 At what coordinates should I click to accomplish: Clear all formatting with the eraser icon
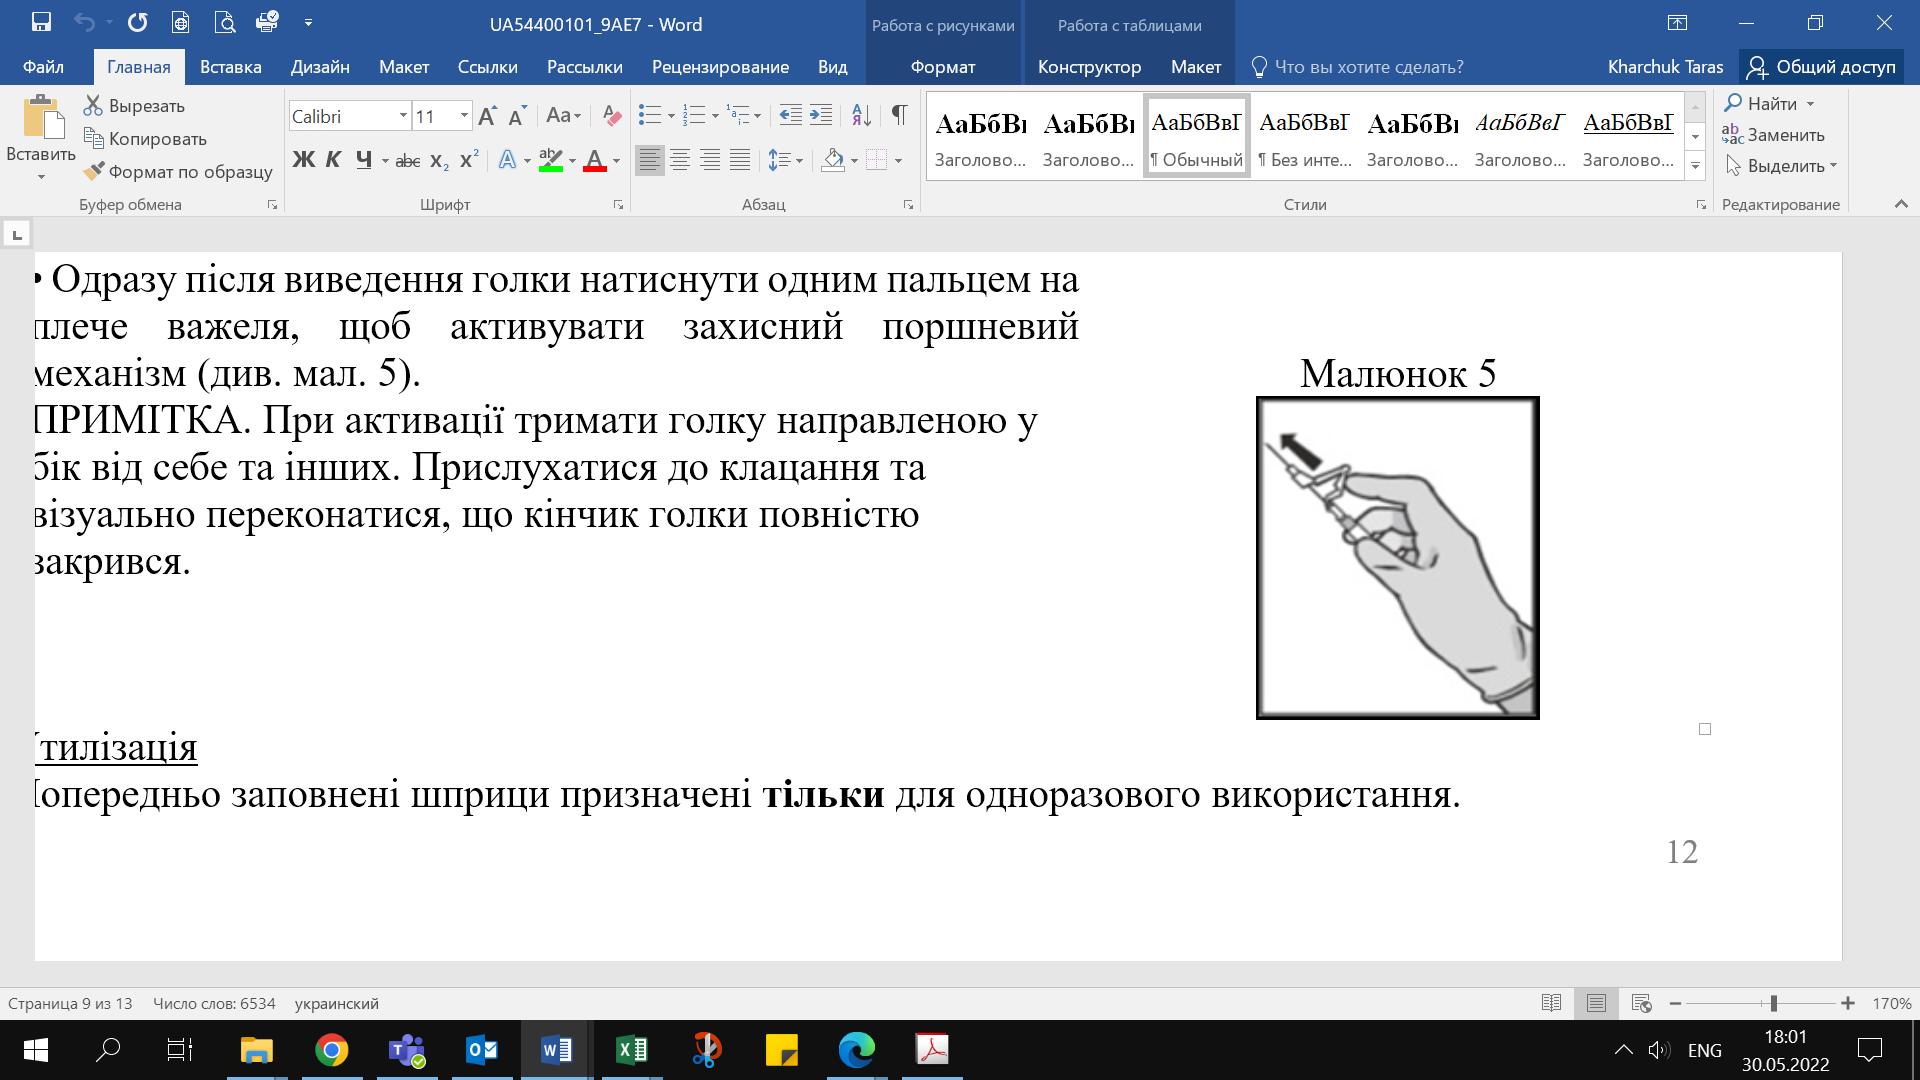click(x=612, y=116)
